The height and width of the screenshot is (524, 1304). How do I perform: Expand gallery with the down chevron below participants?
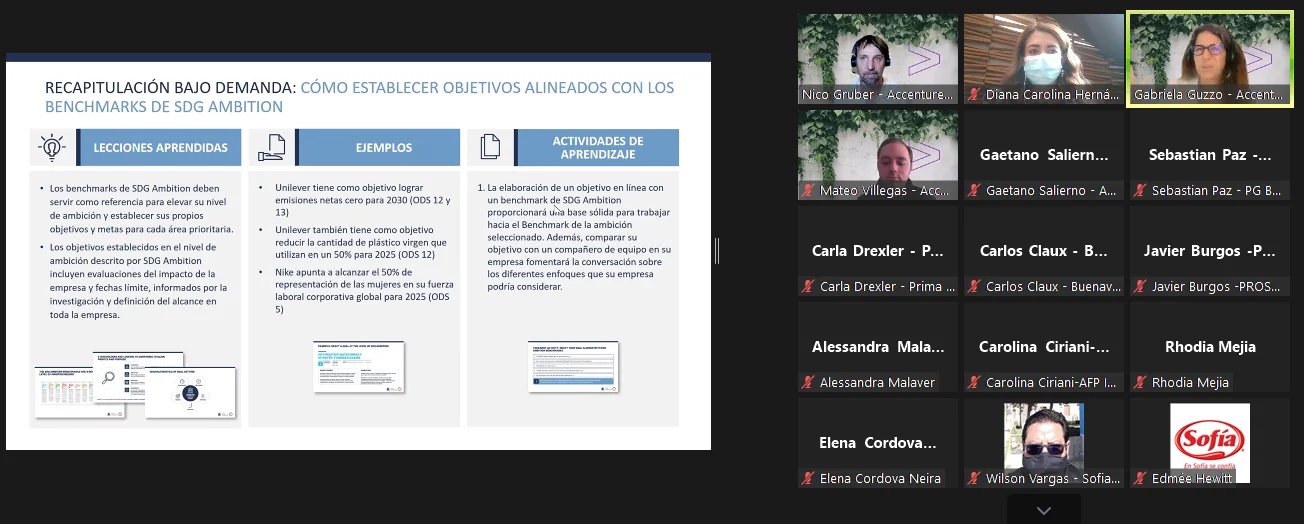[1044, 510]
